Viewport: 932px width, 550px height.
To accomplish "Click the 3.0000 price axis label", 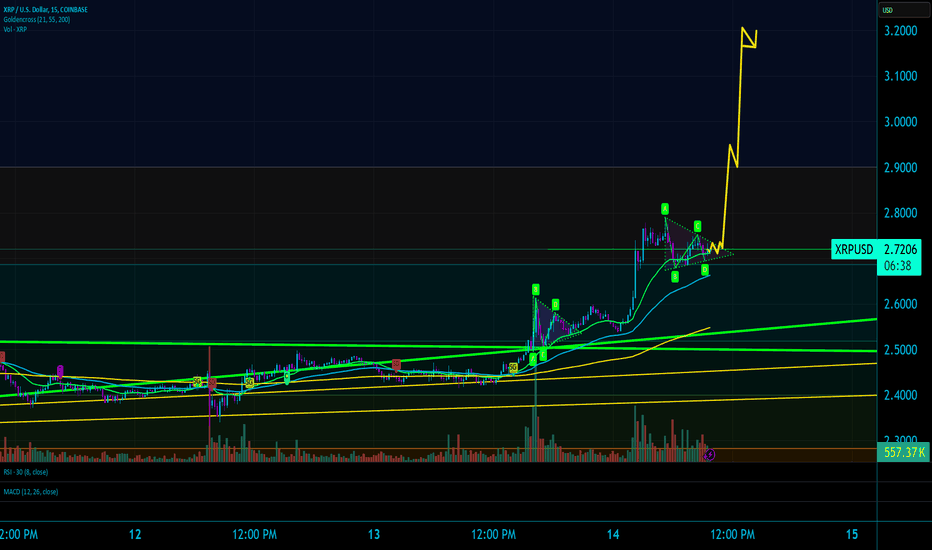I will (900, 122).
